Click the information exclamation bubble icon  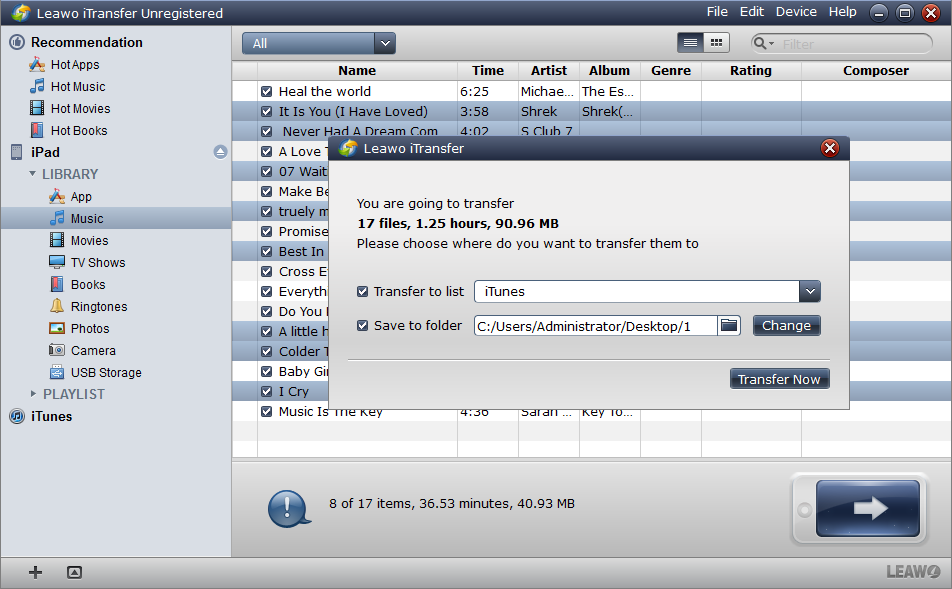click(288, 508)
